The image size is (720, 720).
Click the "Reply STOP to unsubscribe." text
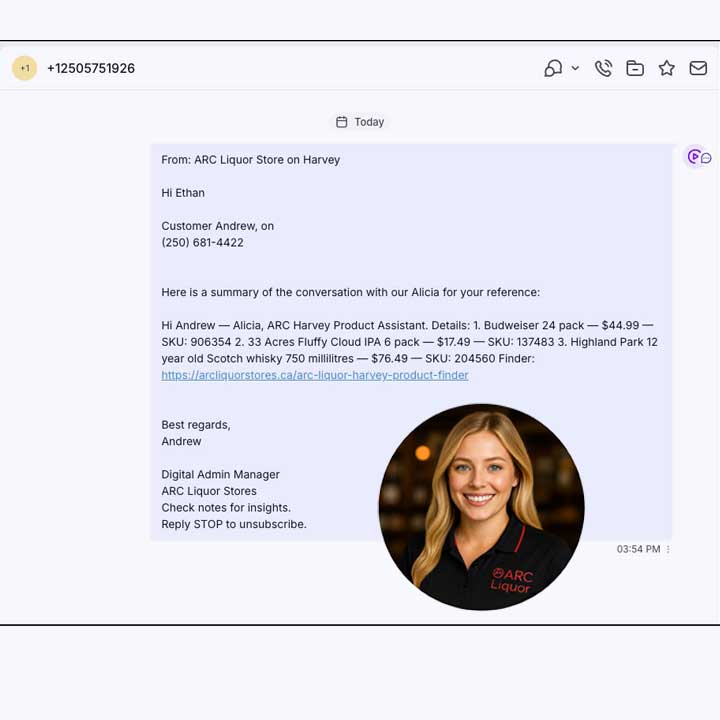pyautogui.click(x=234, y=524)
